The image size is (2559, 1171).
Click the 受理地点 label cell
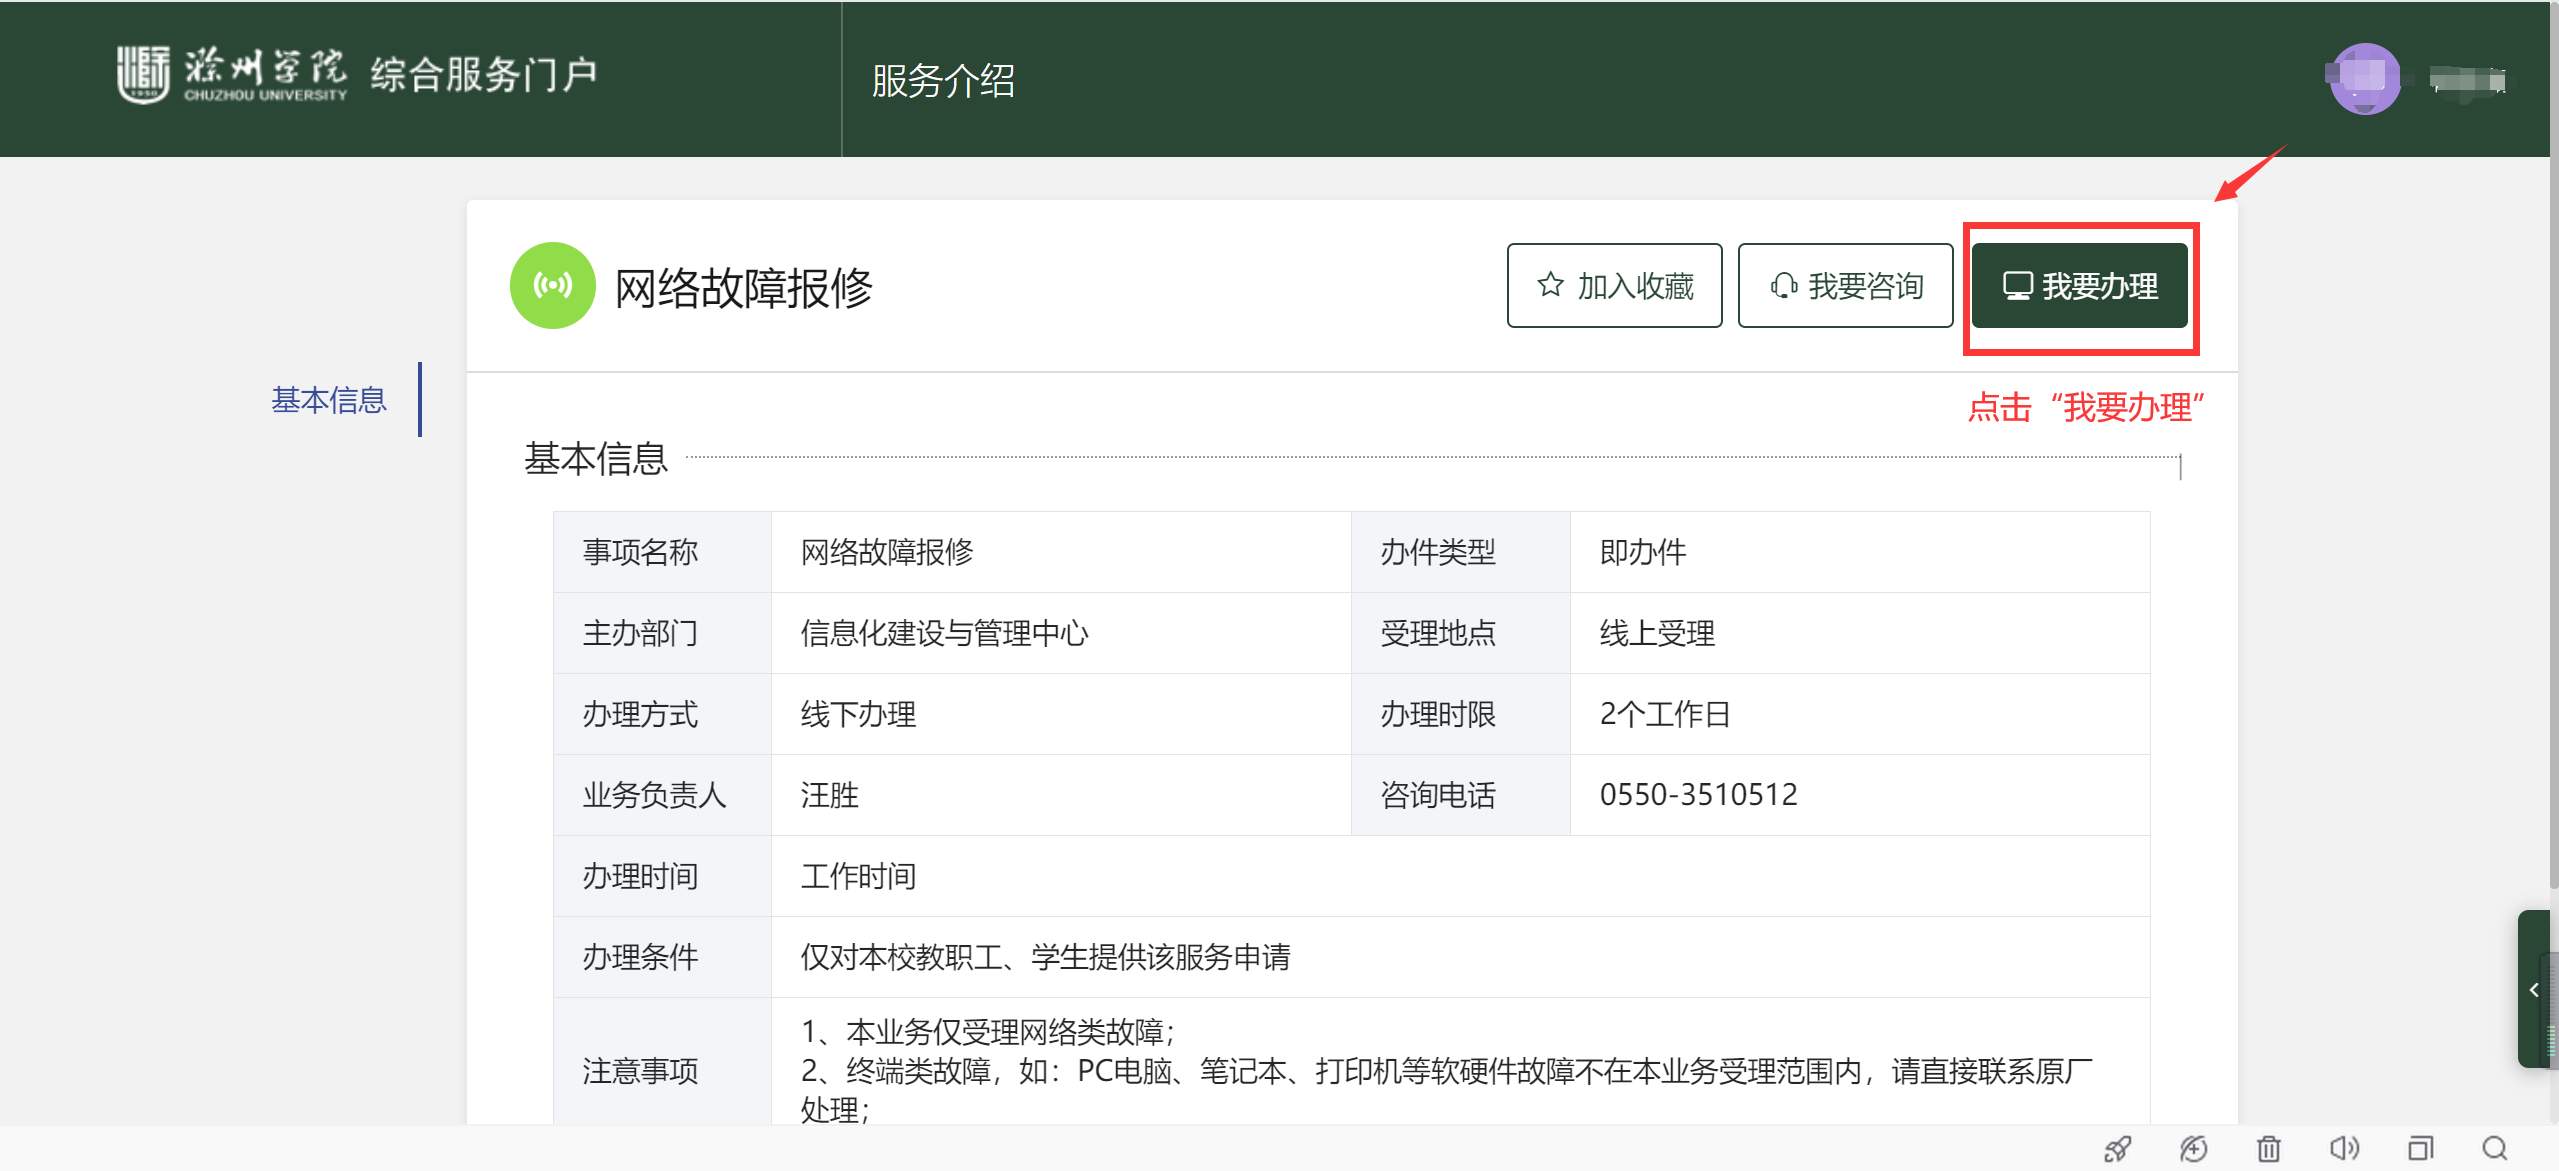(1461, 633)
